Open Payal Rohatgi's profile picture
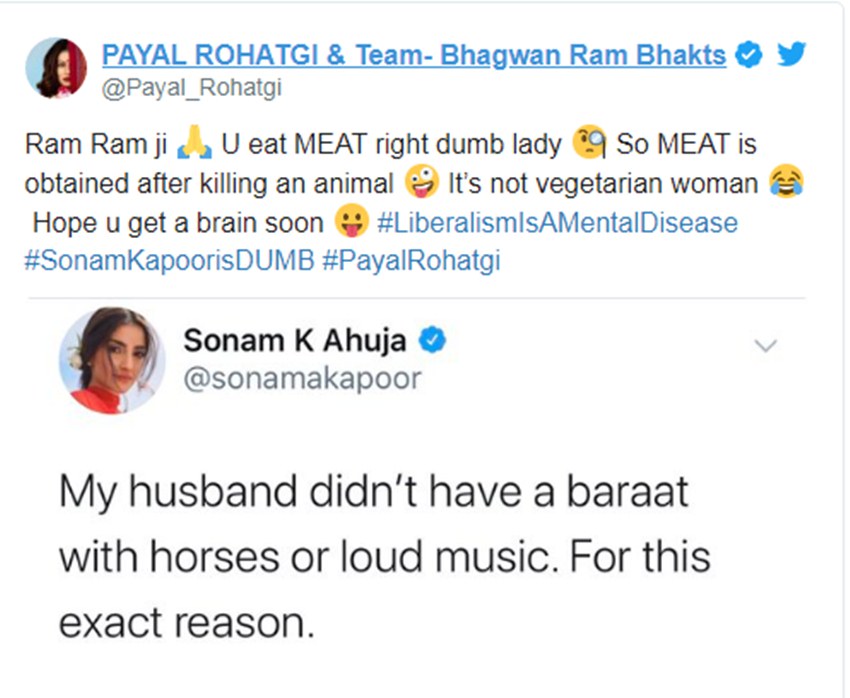Viewport: 850px width, 698px height. (x=63, y=67)
